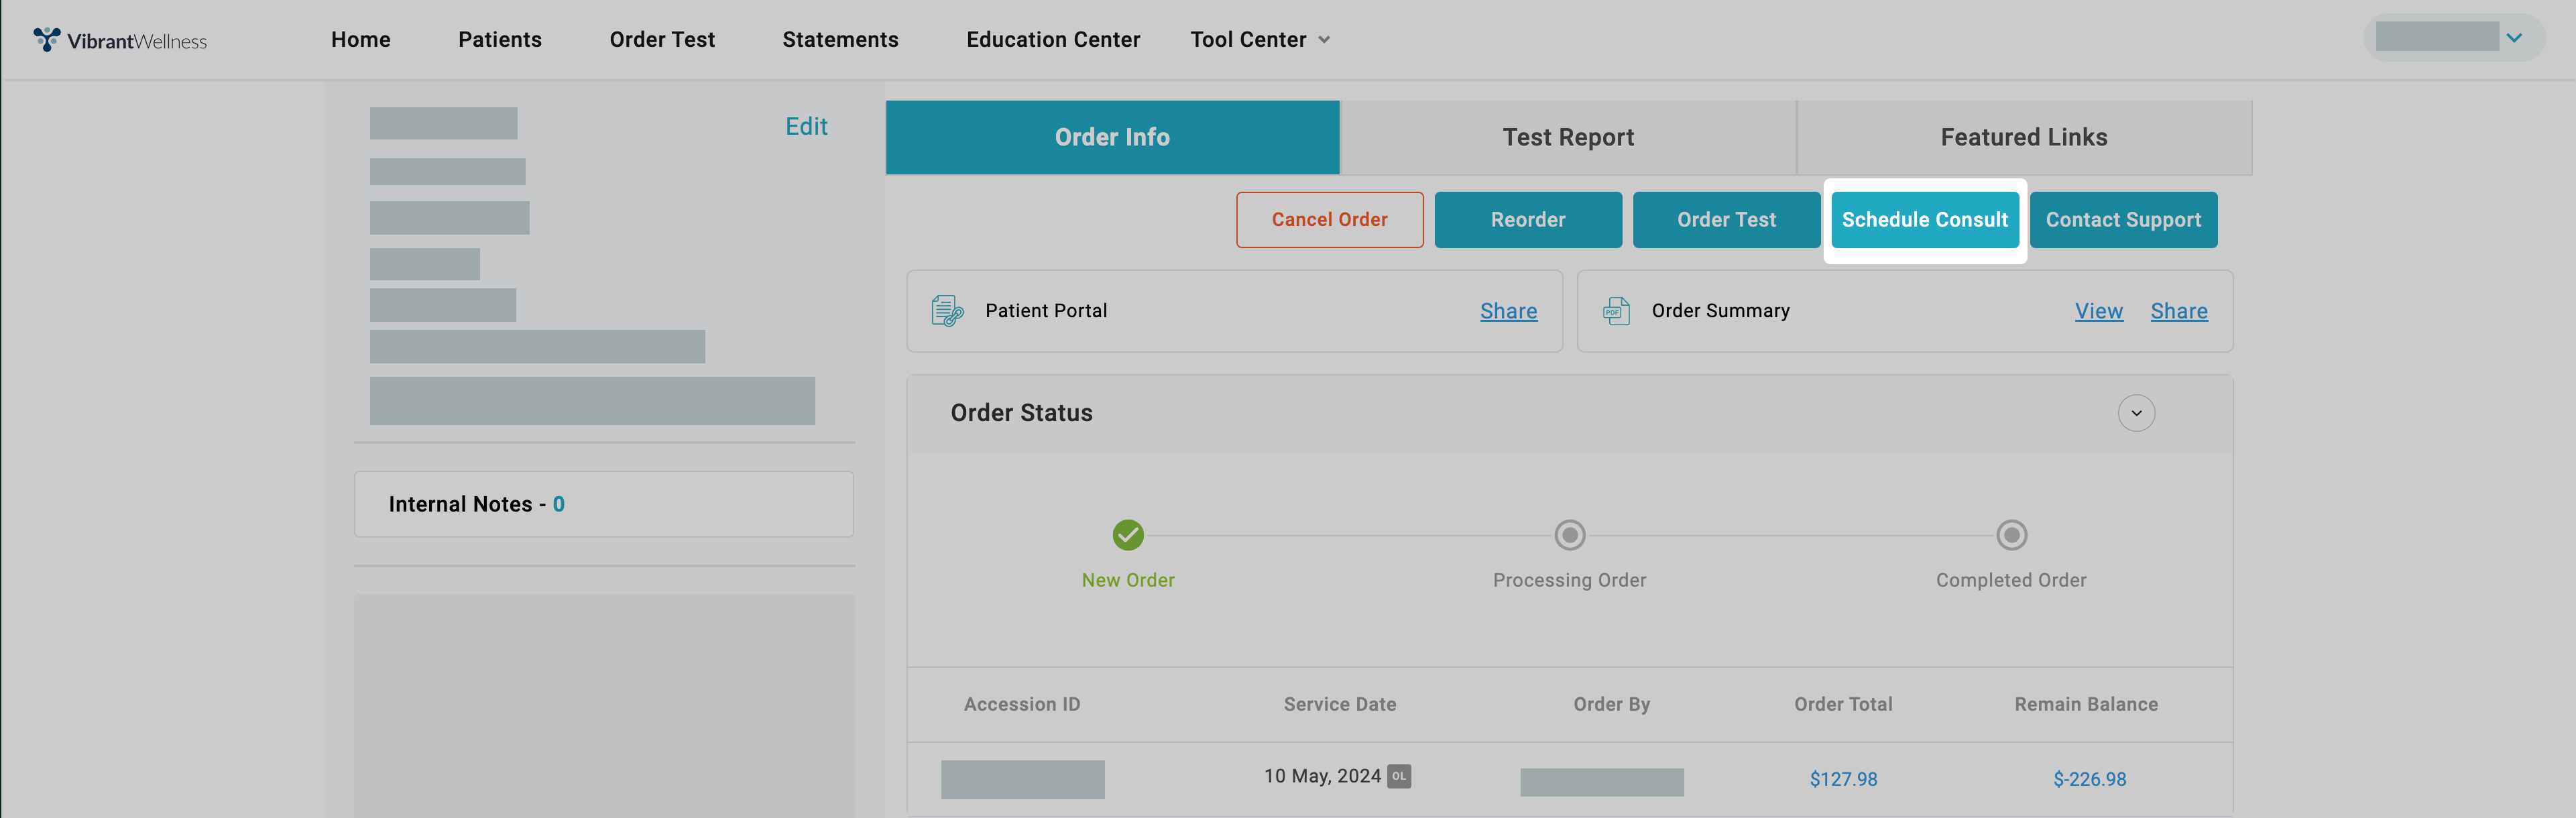2576x818 pixels.
Task: Select the Processing Order step marker
Action: point(1569,535)
